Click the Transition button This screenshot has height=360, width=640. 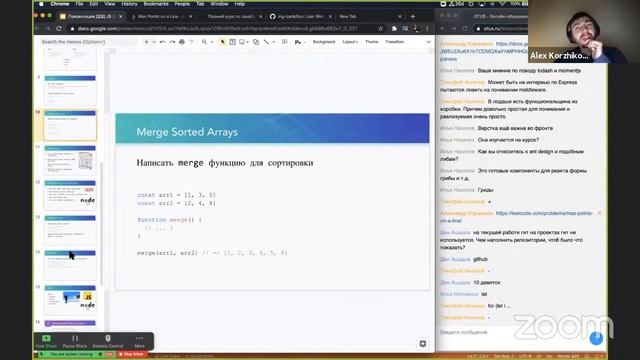coord(394,42)
